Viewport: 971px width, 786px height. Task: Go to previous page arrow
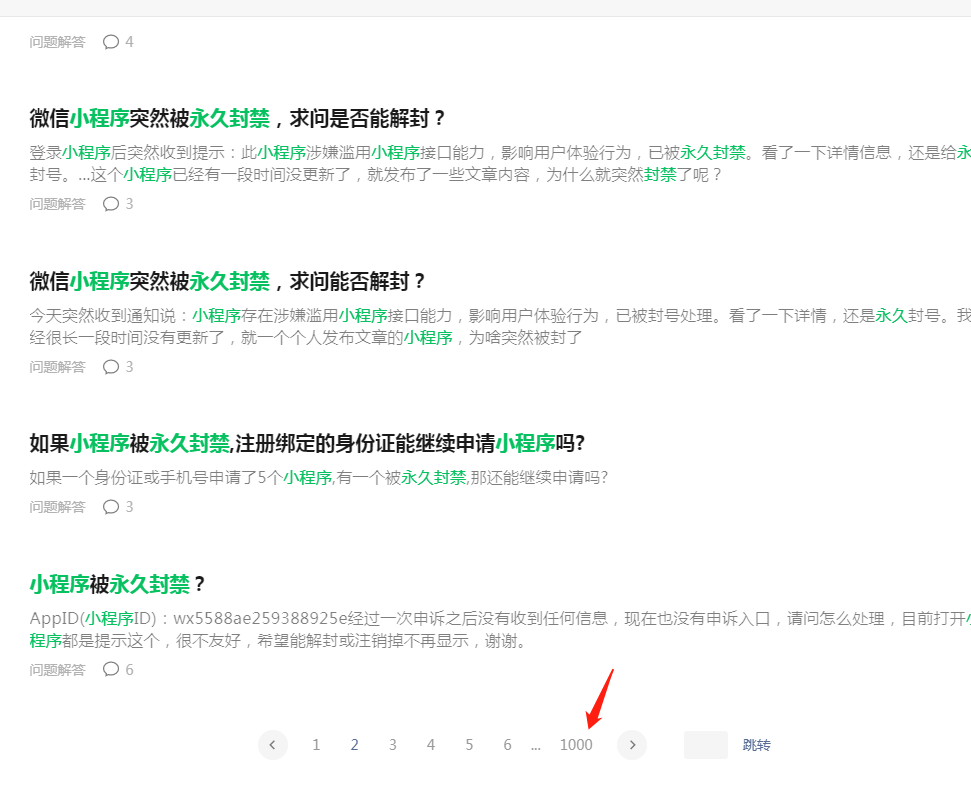pos(272,745)
